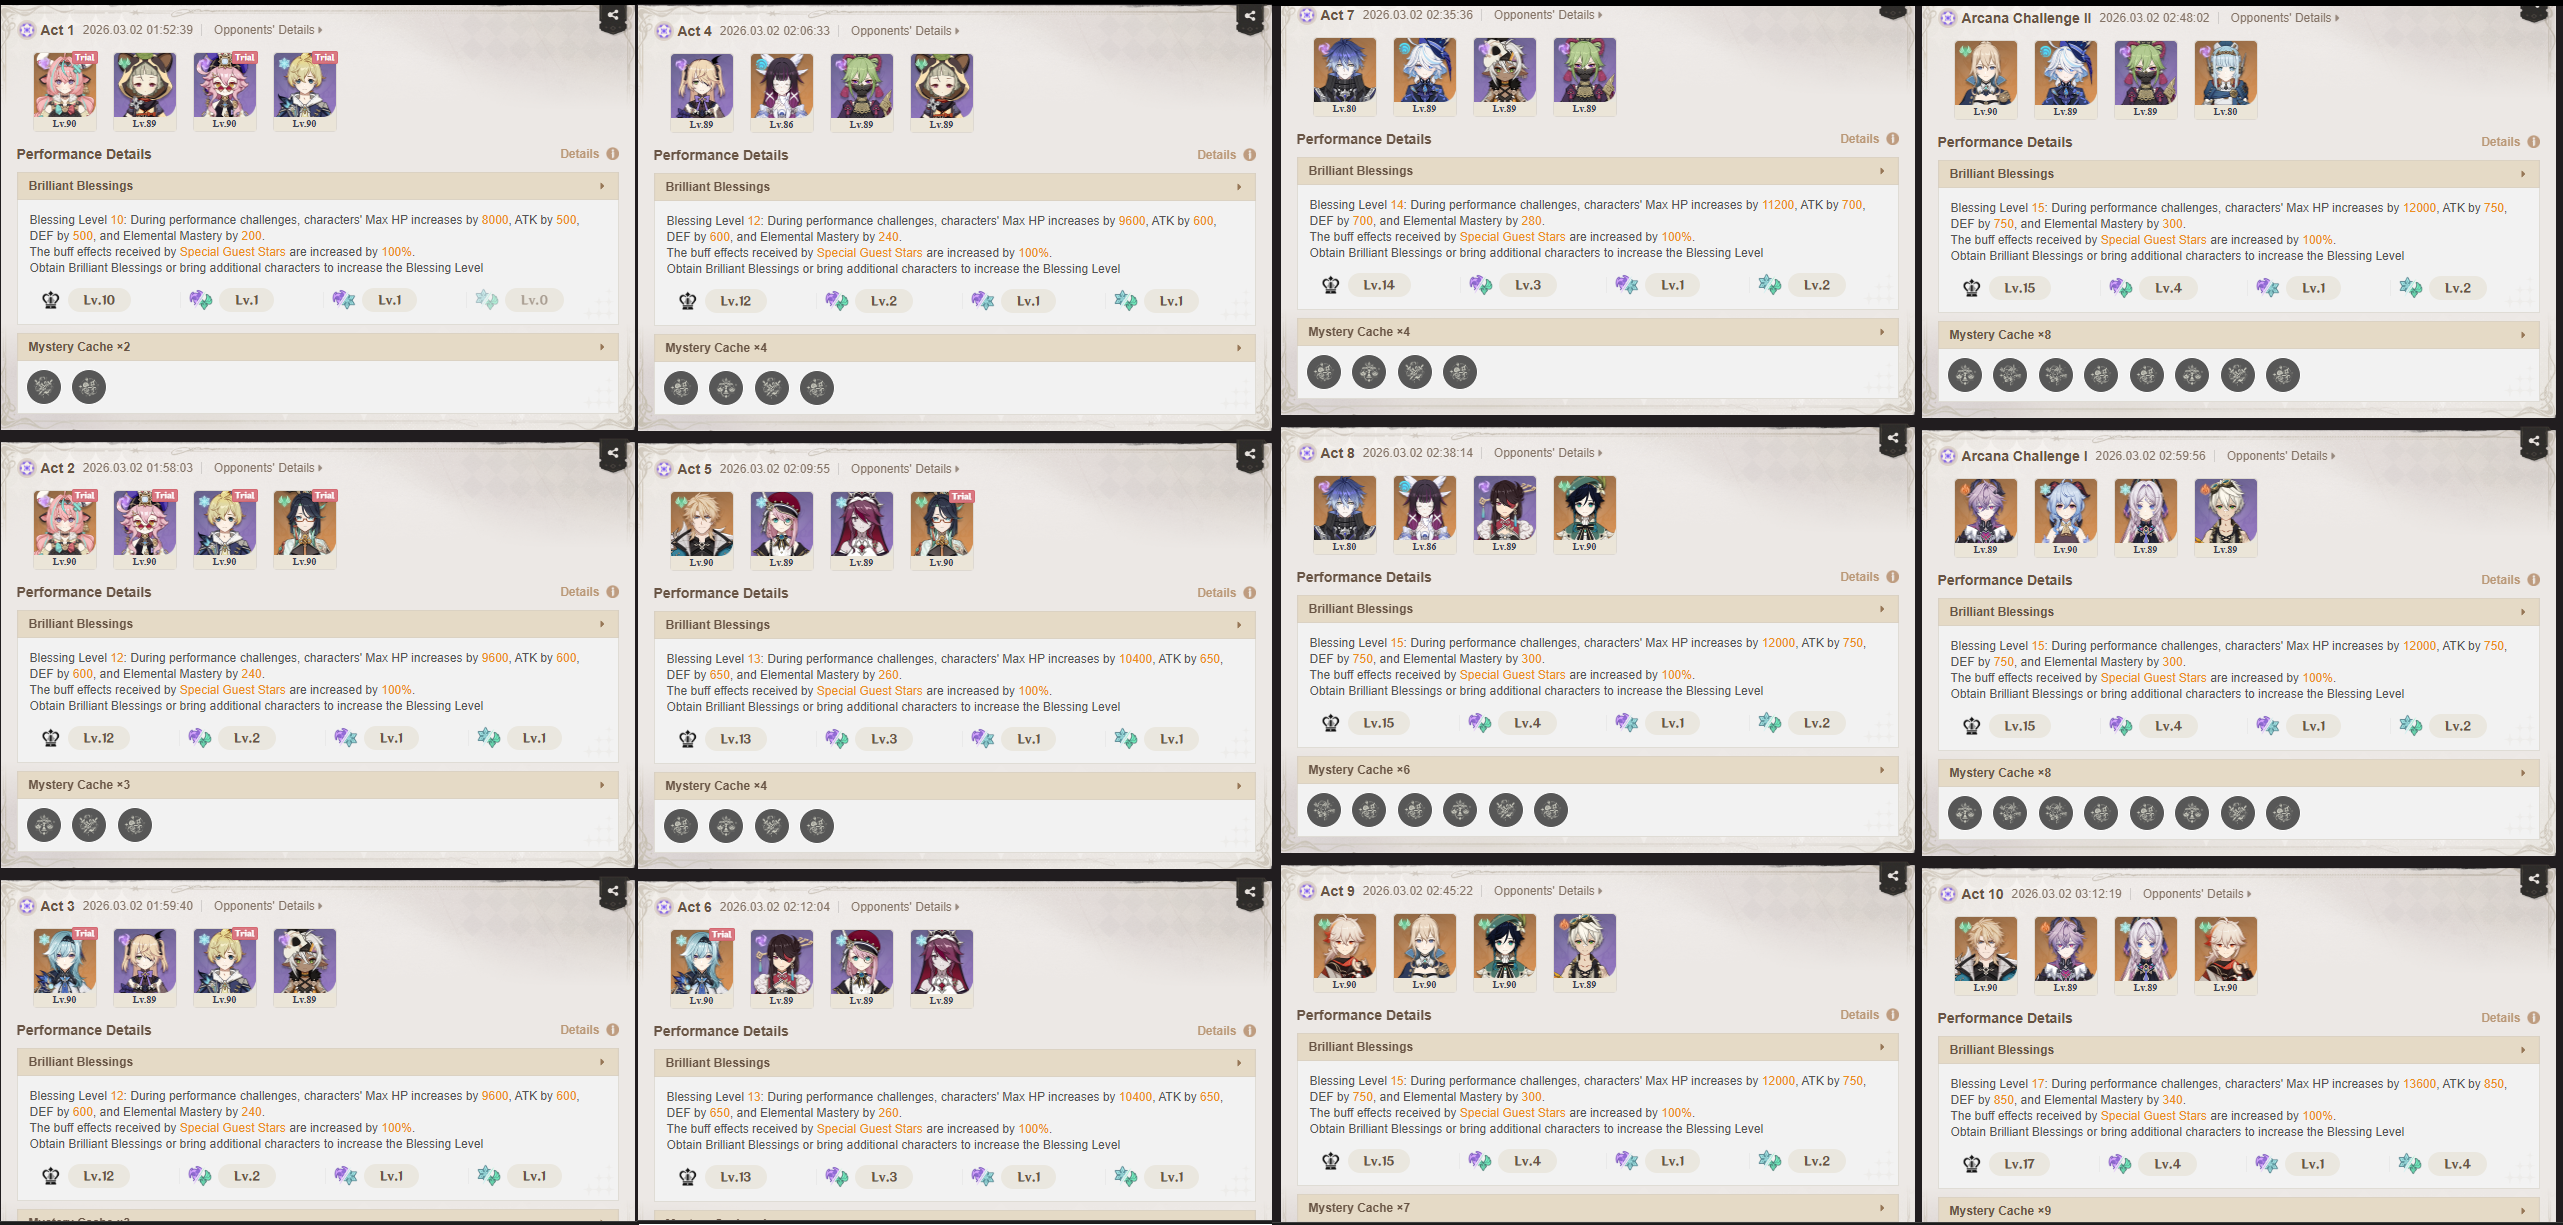This screenshot has height=1225, width=2563.
Task: Expand Opponents' Details for Act 7
Action: 1548,15
